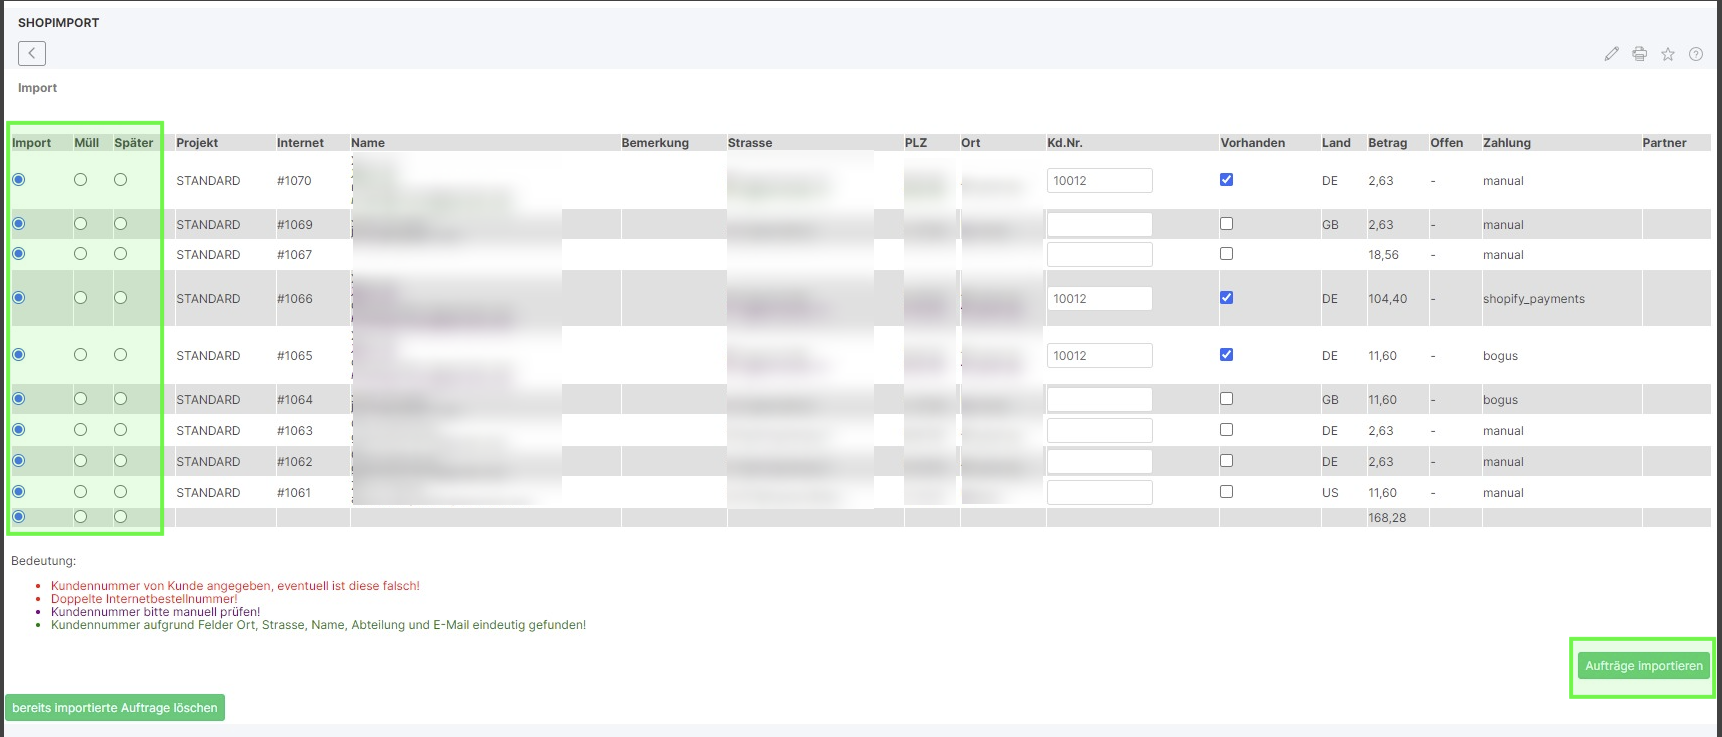Image resolution: width=1722 pixels, height=737 pixels.
Task: Click Kd.Nr. field for order #1061
Action: [1099, 493]
